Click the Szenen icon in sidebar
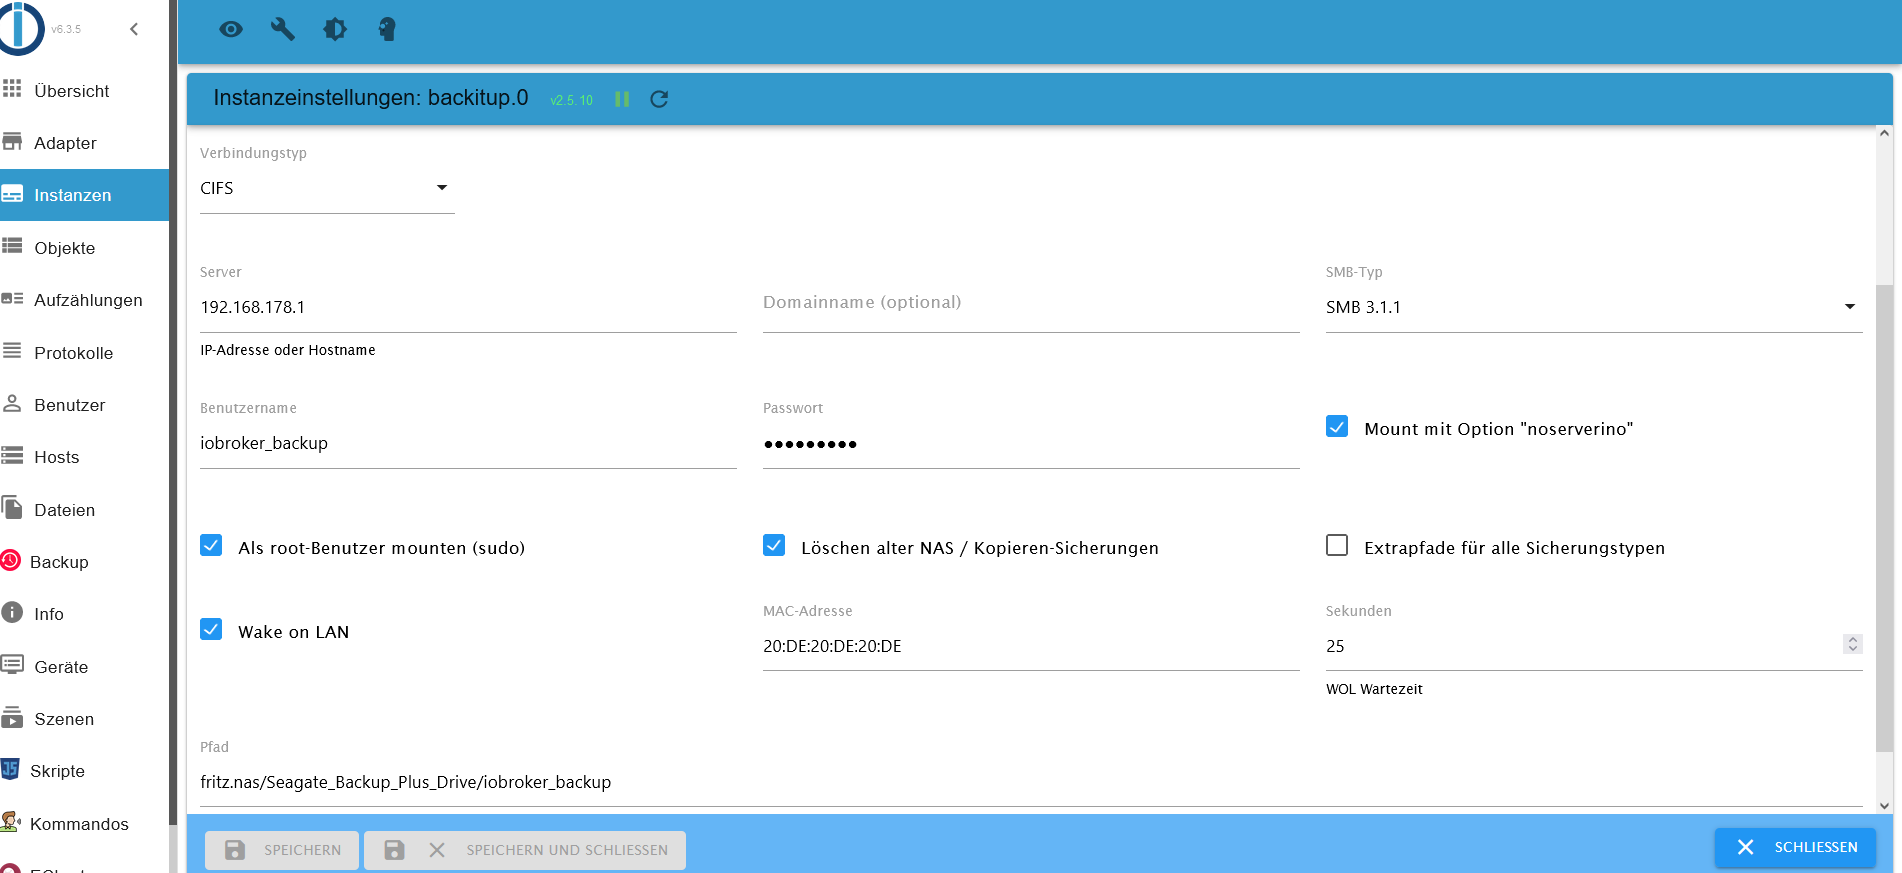 coord(12,717)
